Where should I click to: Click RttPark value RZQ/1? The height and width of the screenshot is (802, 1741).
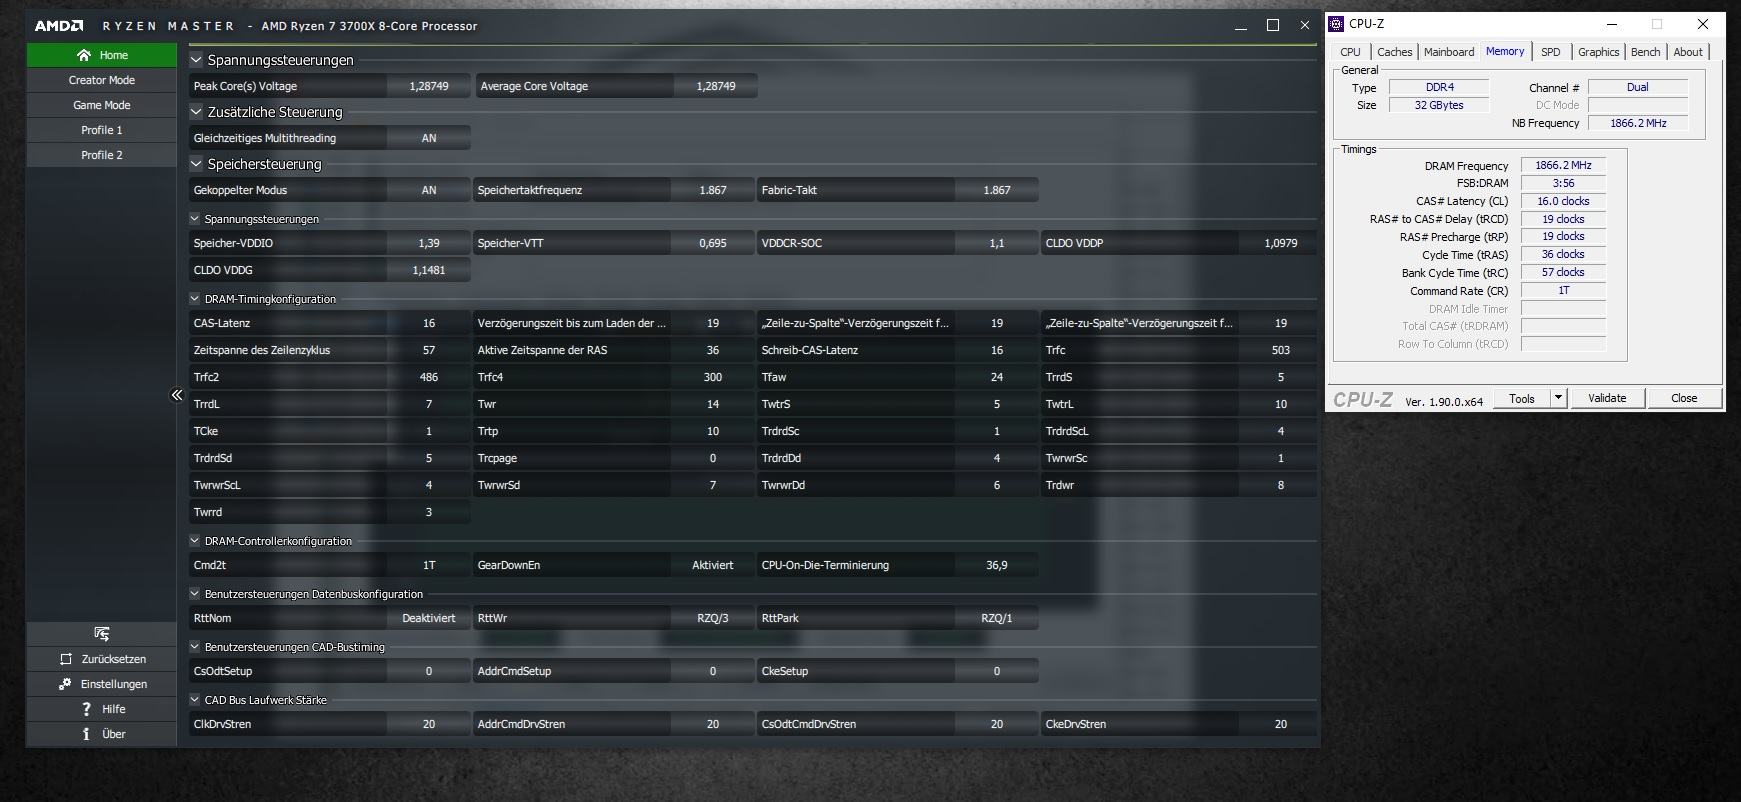997,618
